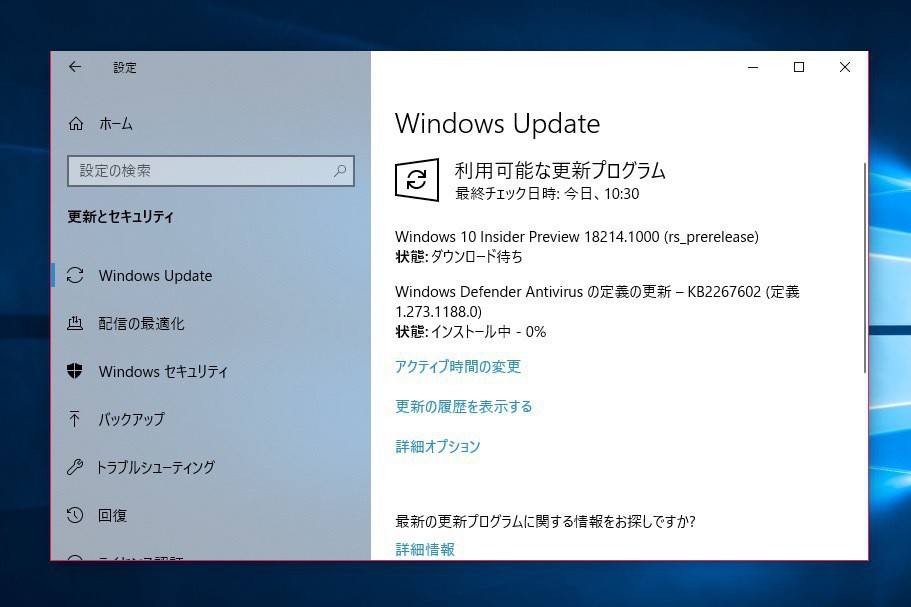Click the search magnifier icon
The width and height of the screenshot is (911, 607).
340,171
